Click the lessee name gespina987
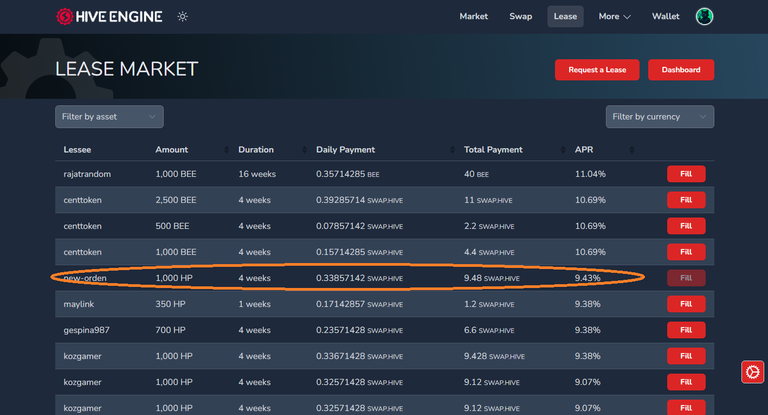Viewport: 768px width, 415px height. click(86, 330)
